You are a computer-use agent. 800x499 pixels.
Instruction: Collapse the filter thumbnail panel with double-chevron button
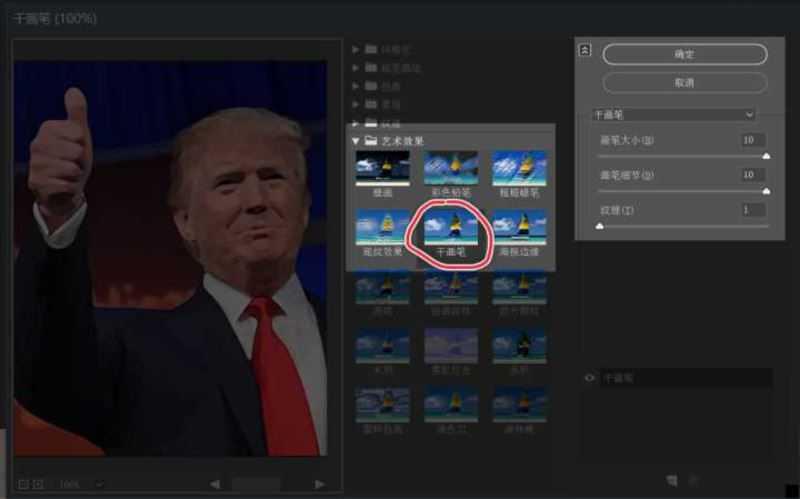click(x=585, y=50)
